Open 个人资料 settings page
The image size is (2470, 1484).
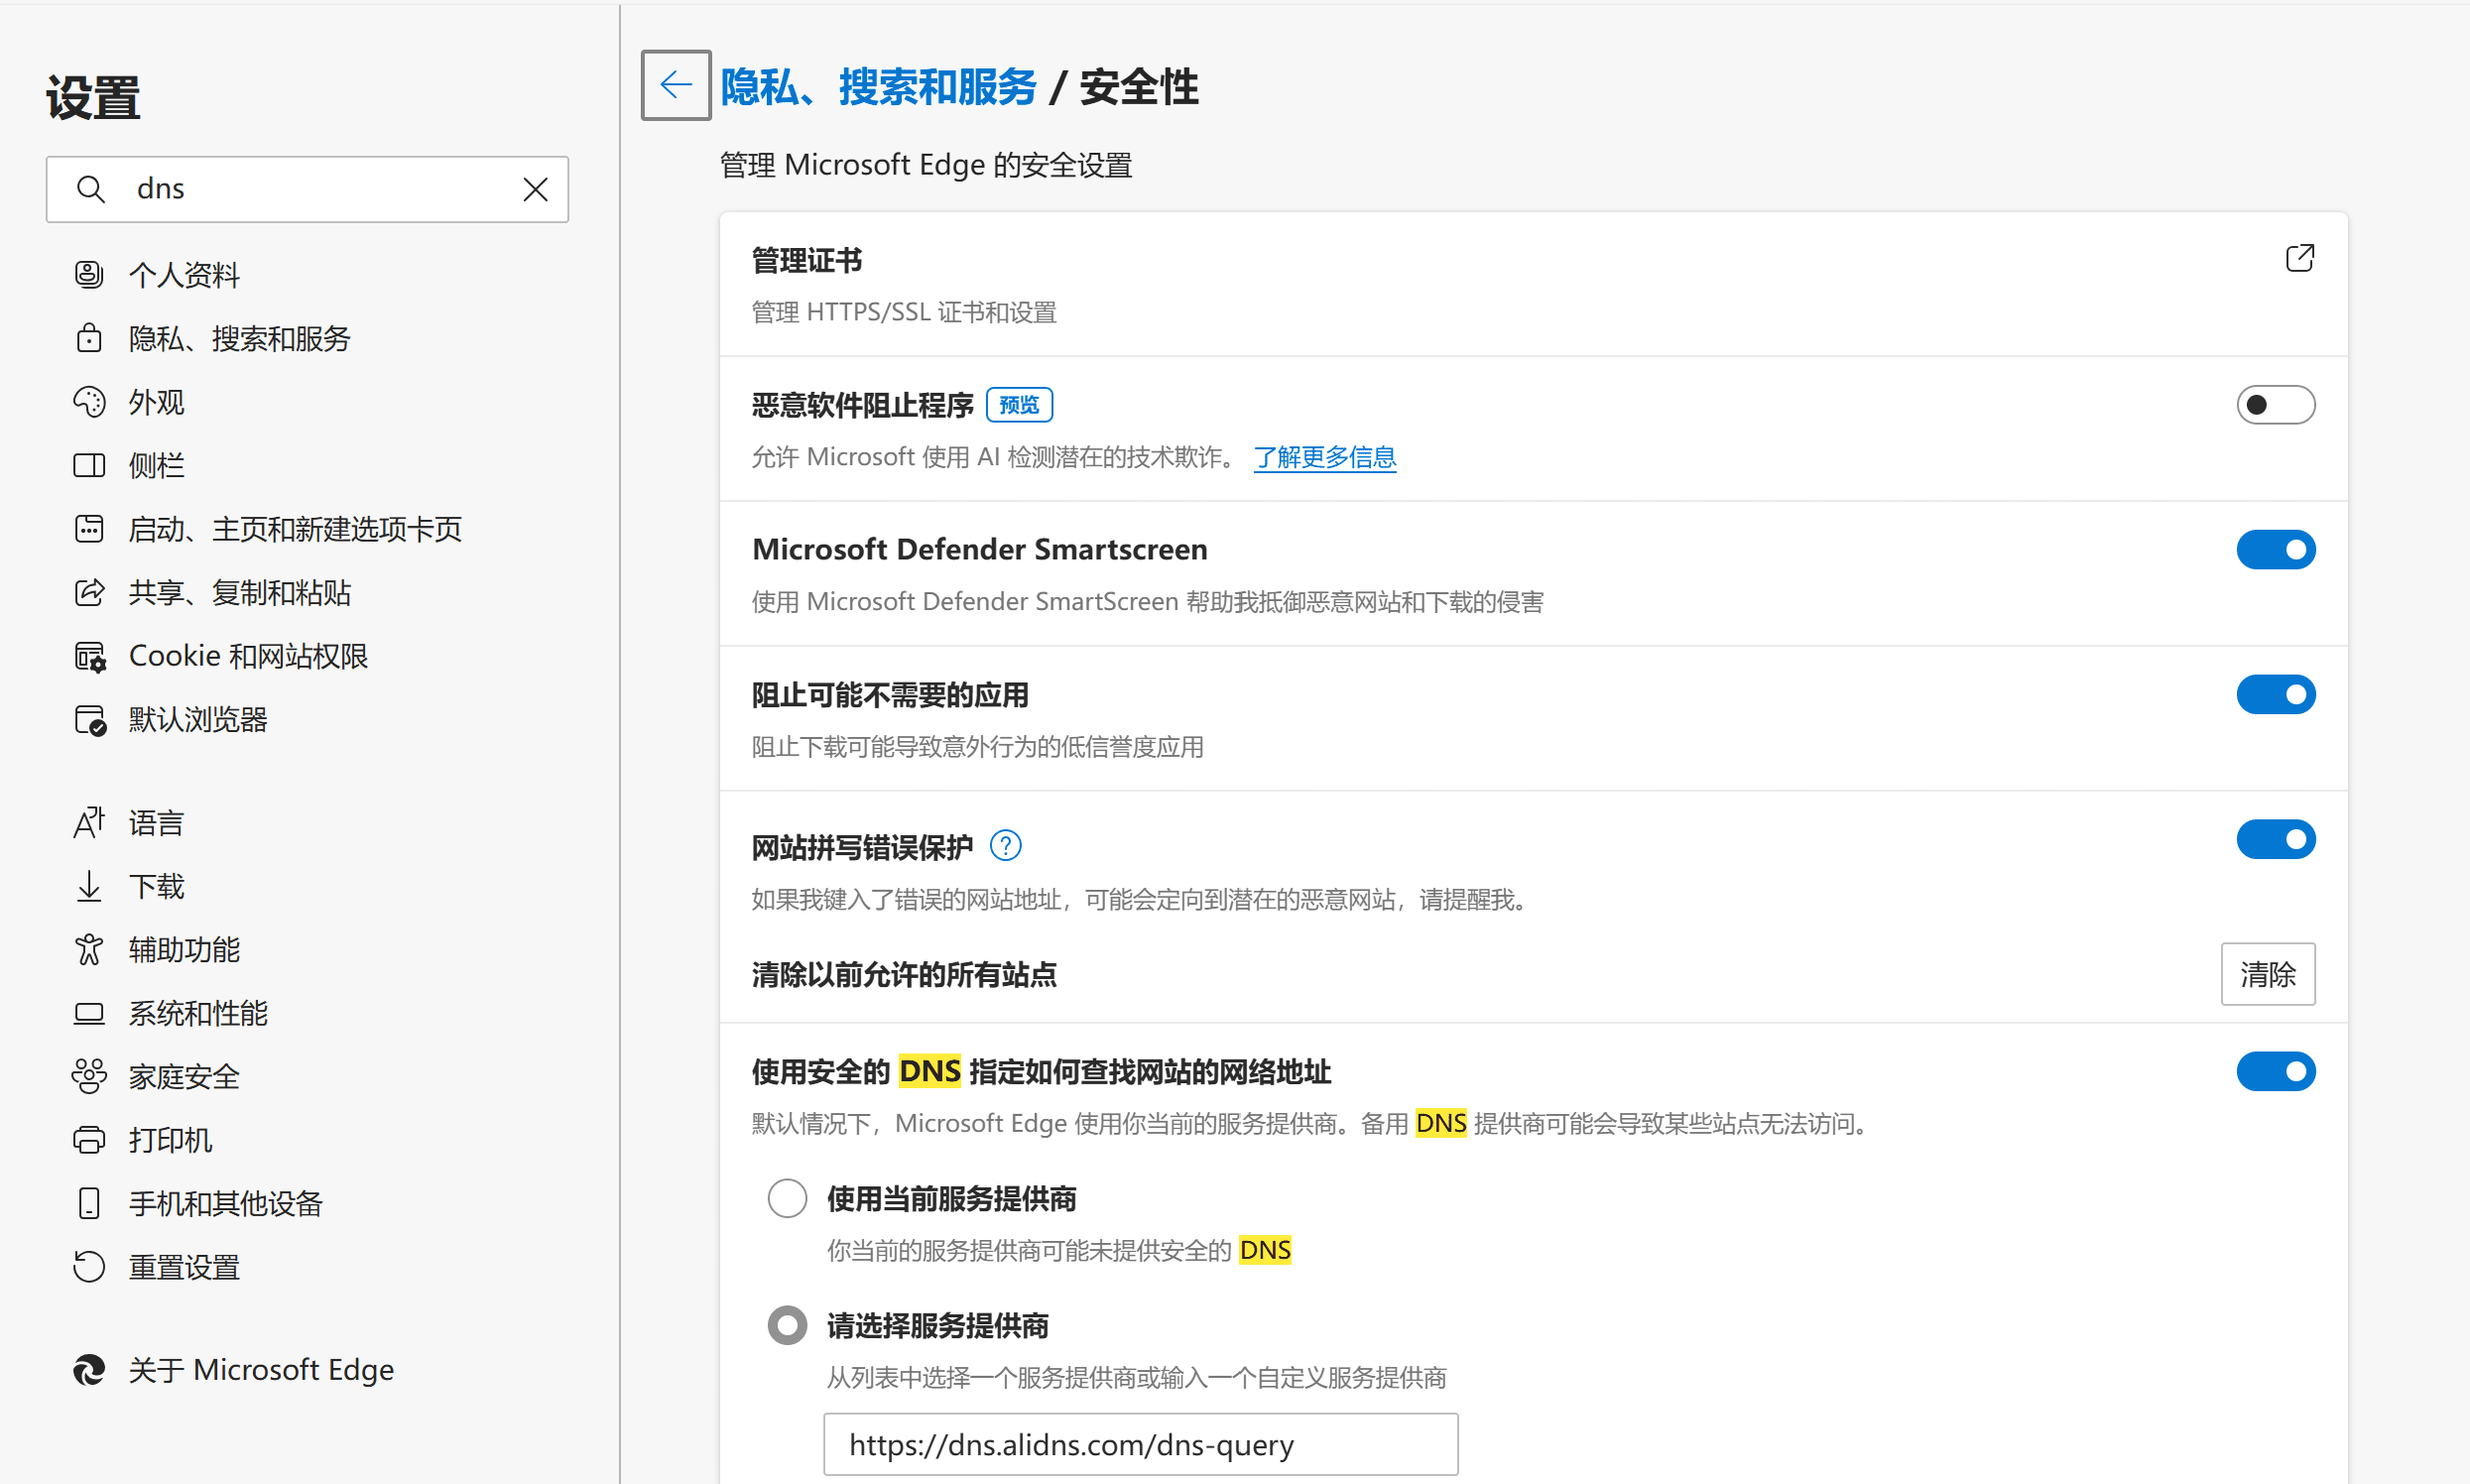pos(184,275)
